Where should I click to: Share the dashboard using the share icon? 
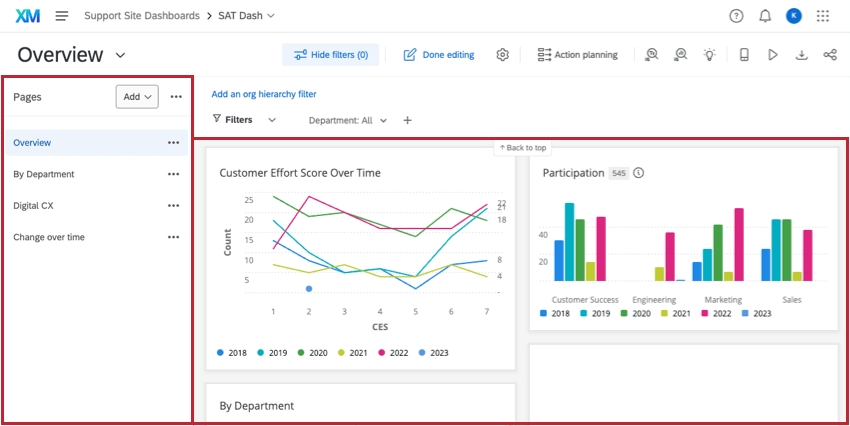(x=830, y=55)
